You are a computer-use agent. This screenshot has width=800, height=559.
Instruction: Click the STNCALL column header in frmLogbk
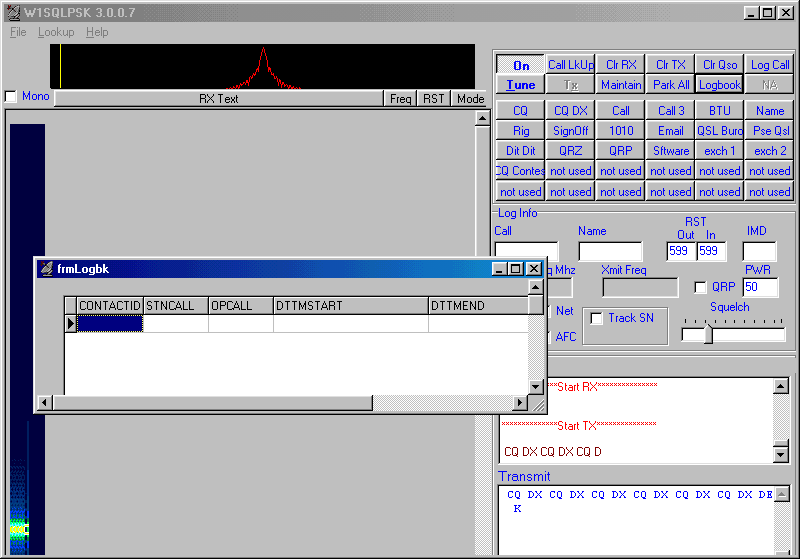(x=176, y=306)
